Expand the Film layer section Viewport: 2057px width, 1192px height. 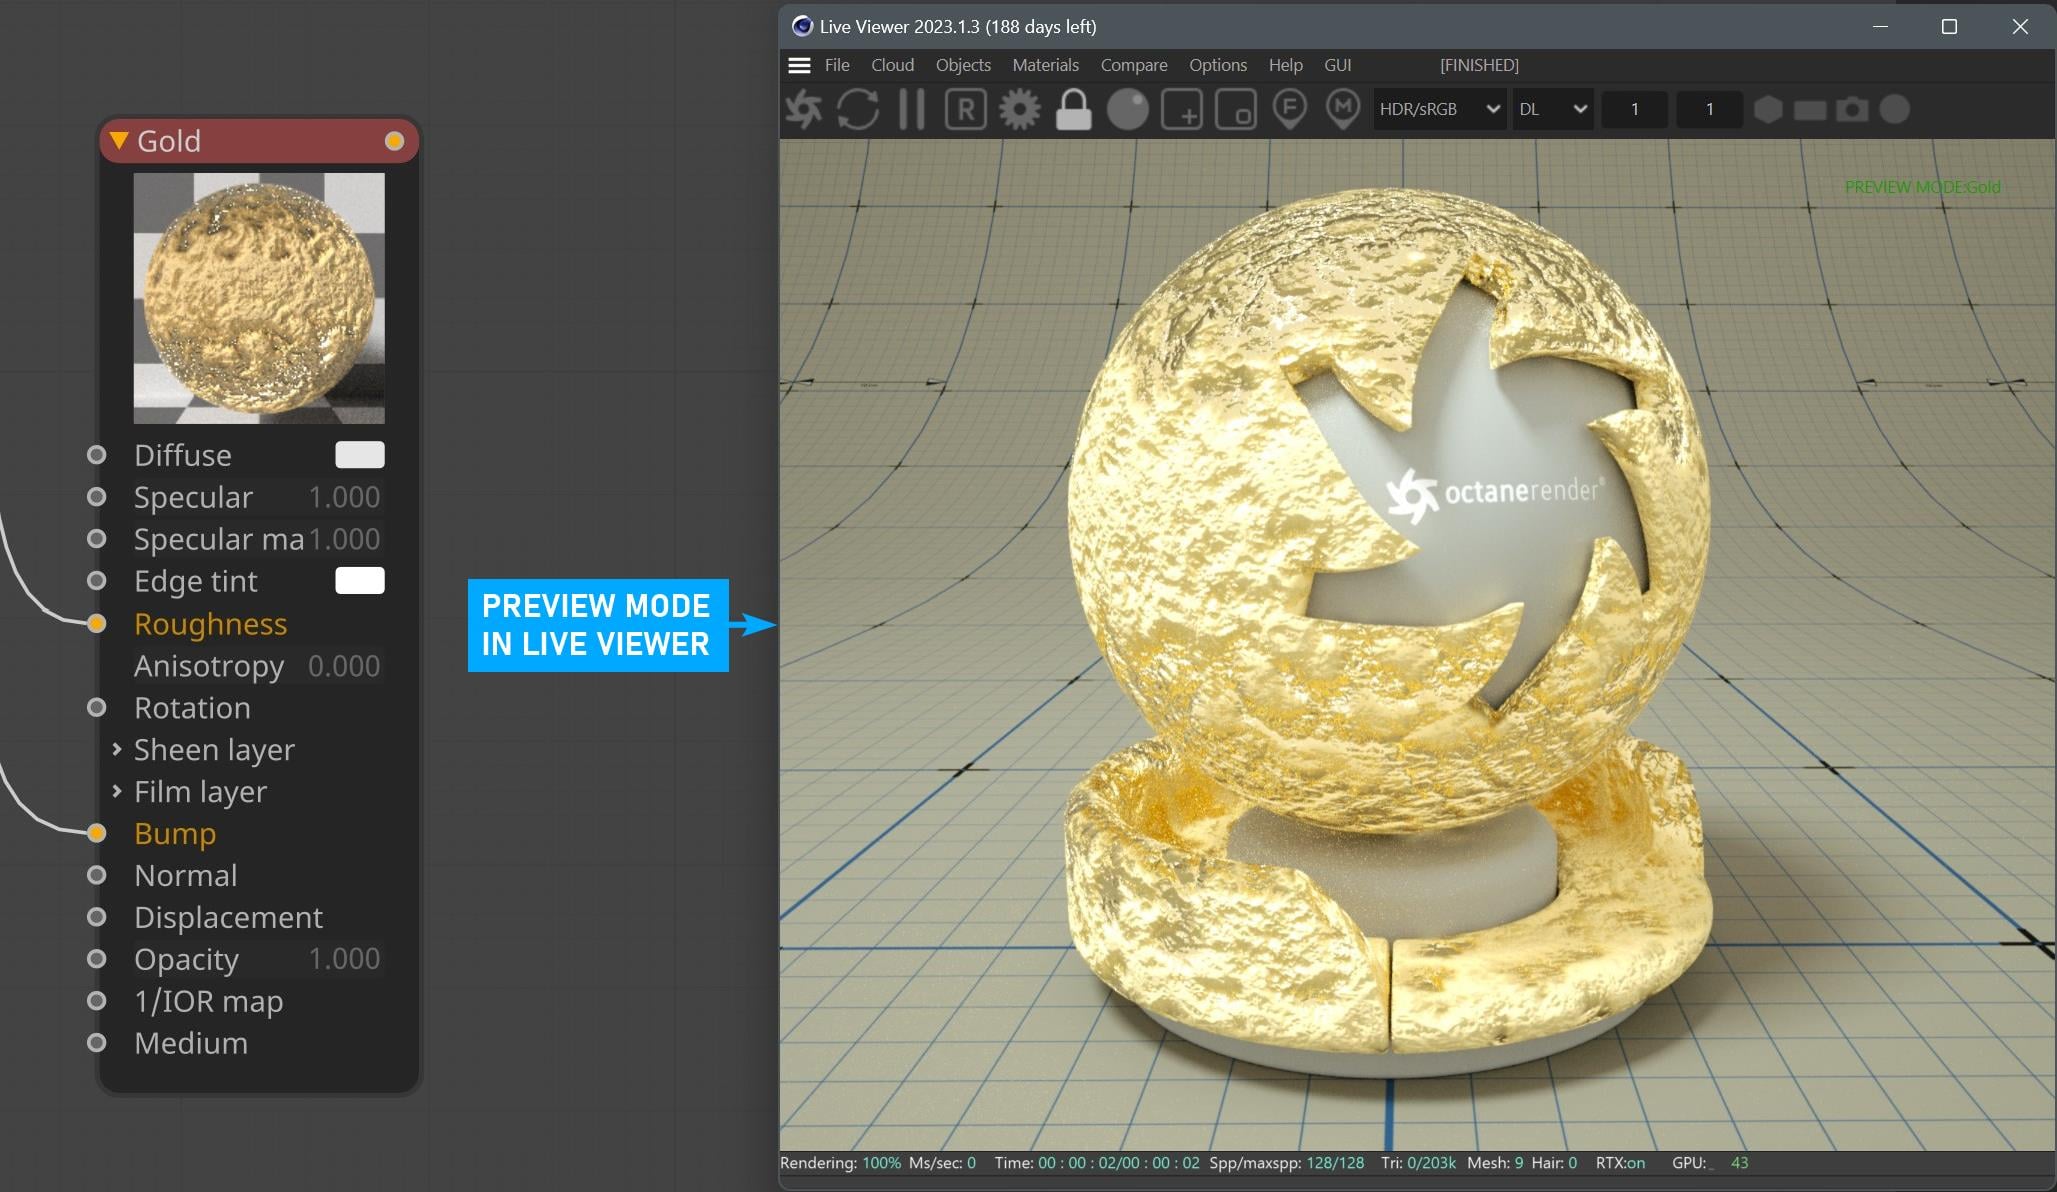coord(117,791)
